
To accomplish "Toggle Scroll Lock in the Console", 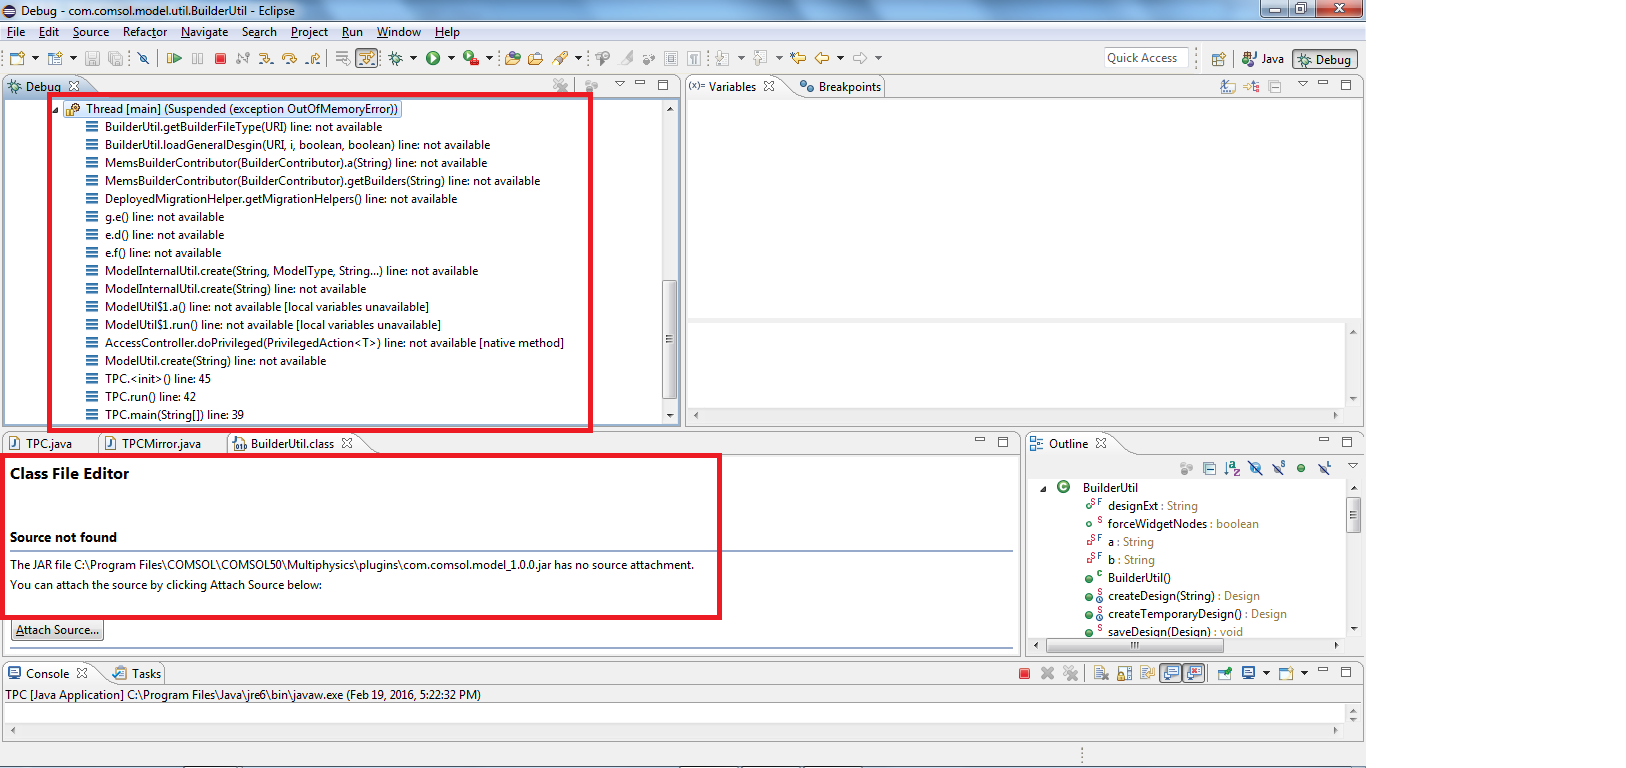I will tap(1124, 674).
